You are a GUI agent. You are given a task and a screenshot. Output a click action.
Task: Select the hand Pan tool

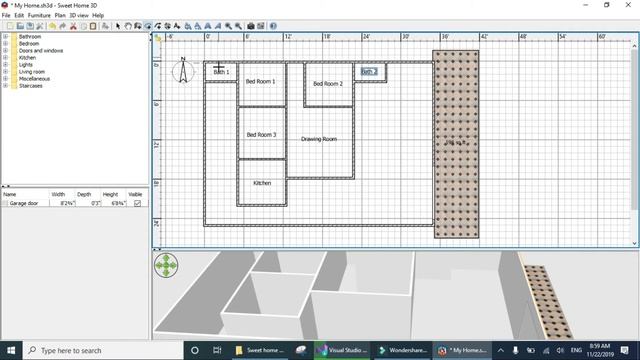tap(128, 26)
